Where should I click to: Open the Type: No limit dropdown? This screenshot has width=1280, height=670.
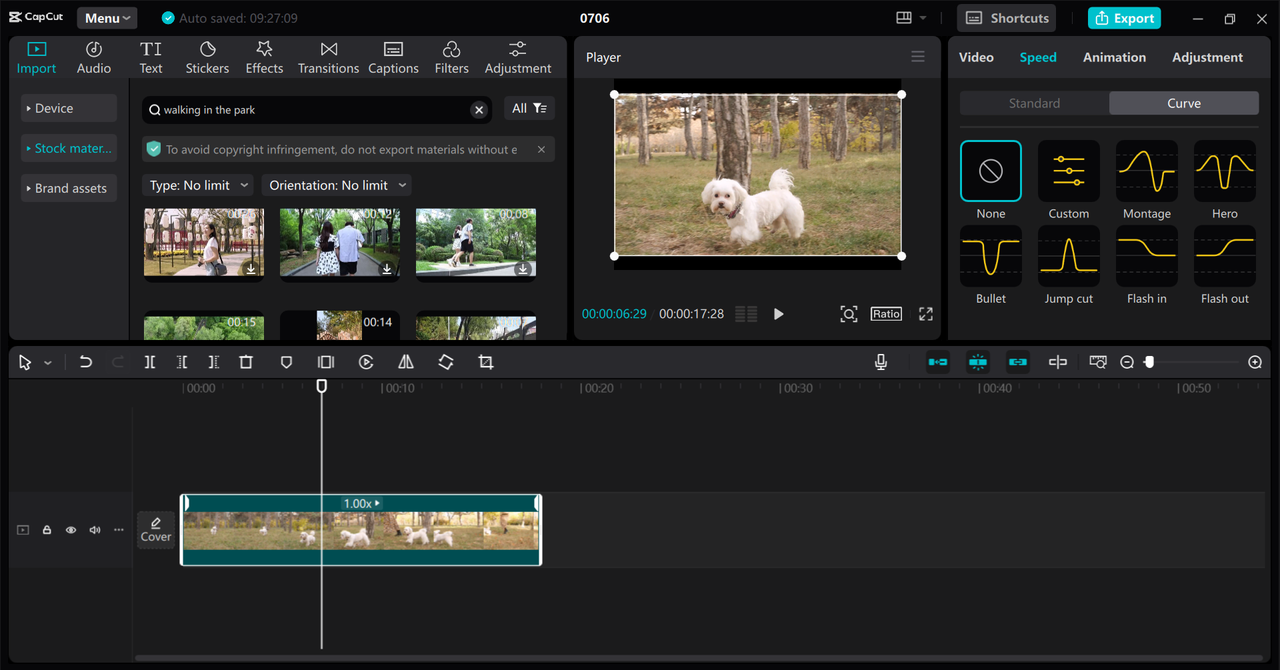click(197, 185)
